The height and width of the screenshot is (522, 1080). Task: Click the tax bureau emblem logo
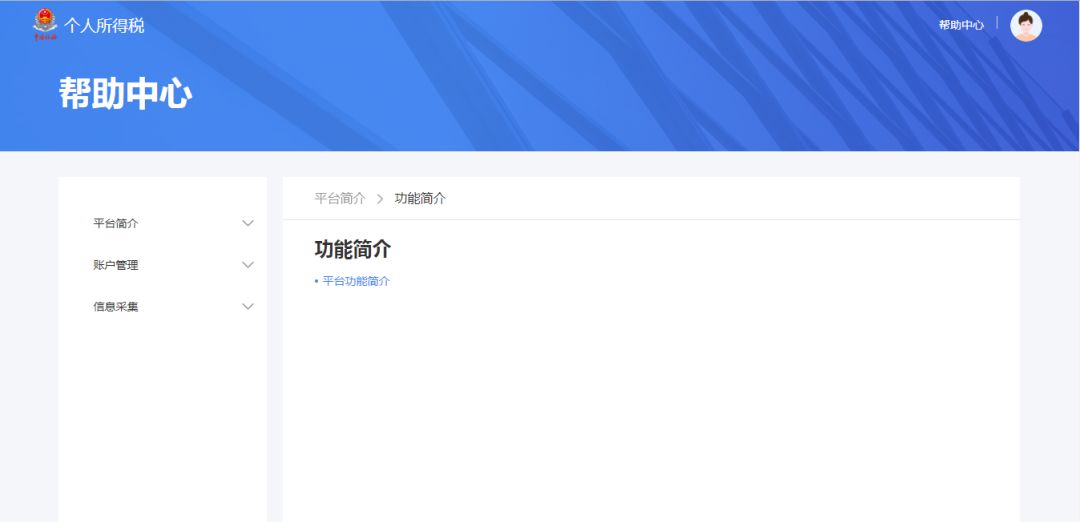point(46,24)
